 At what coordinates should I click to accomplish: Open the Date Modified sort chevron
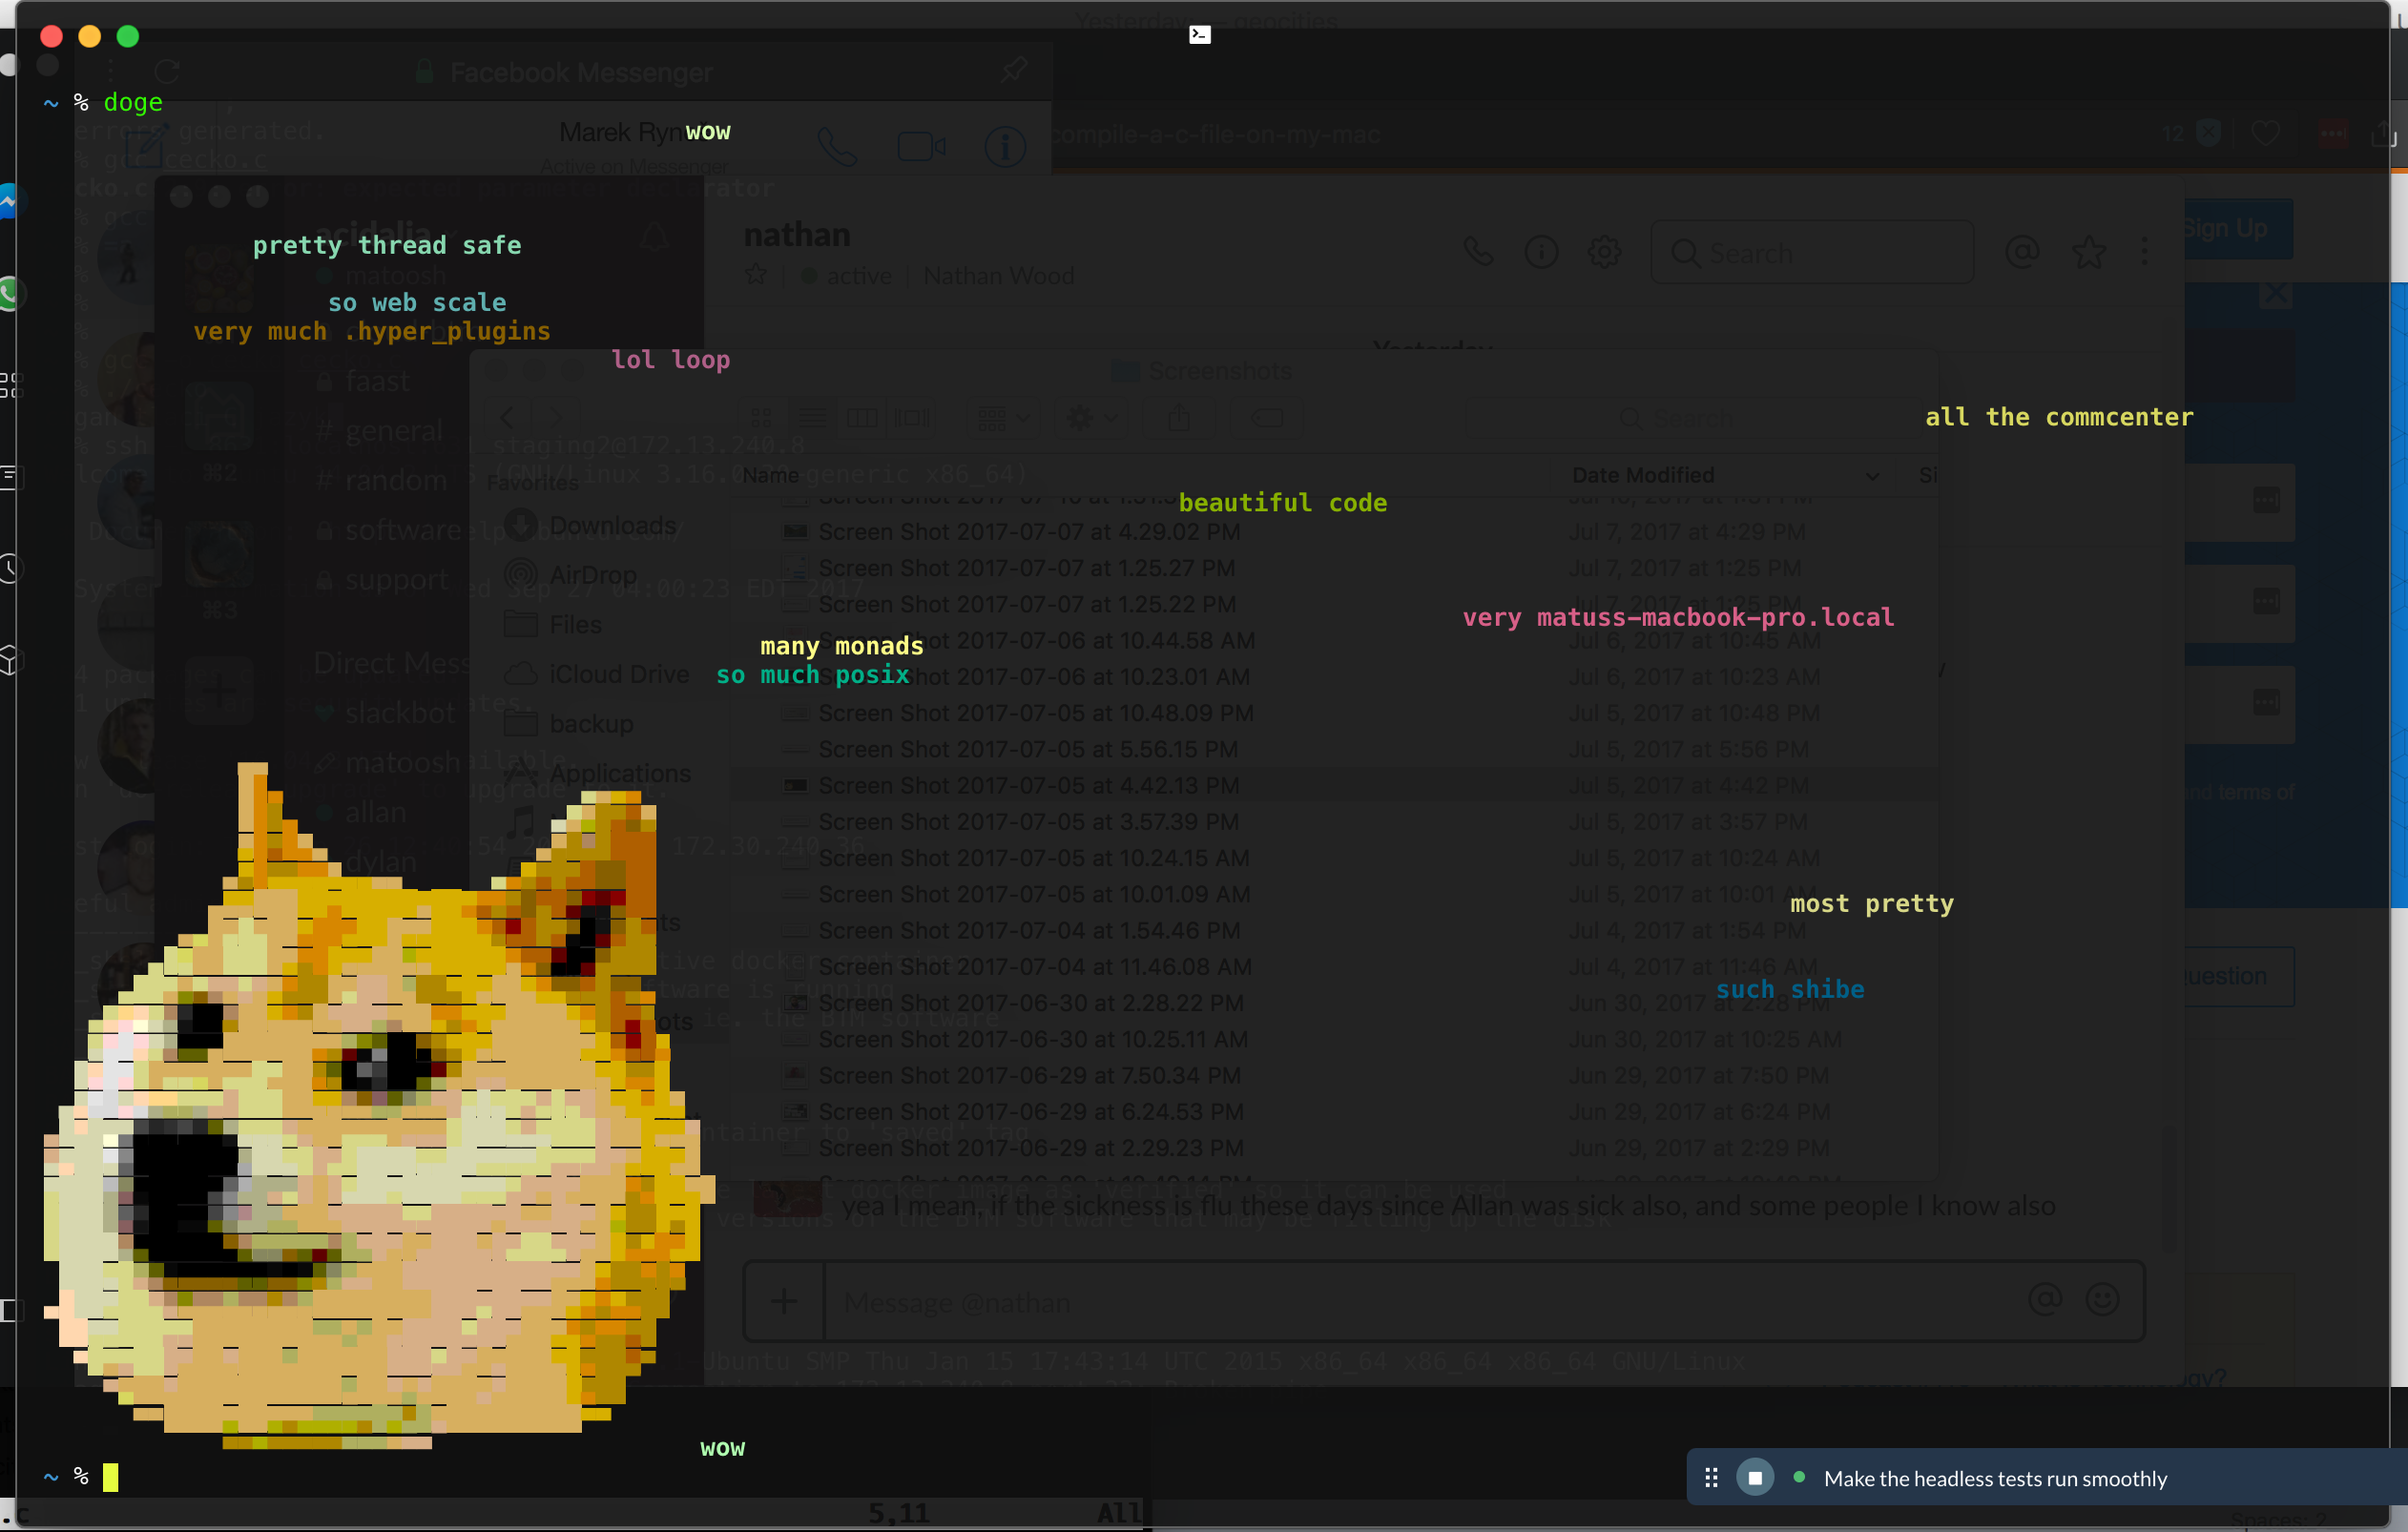pyautogui.click(x=1872, y=477)
